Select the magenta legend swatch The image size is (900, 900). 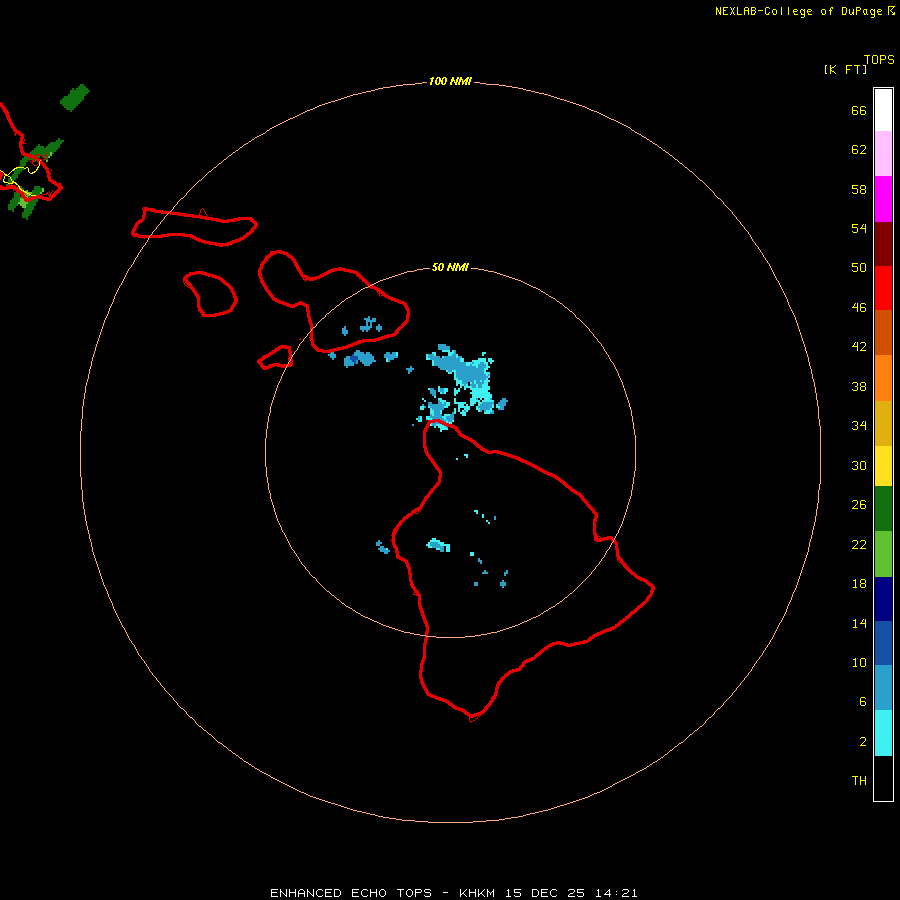(x=883, y=199)
